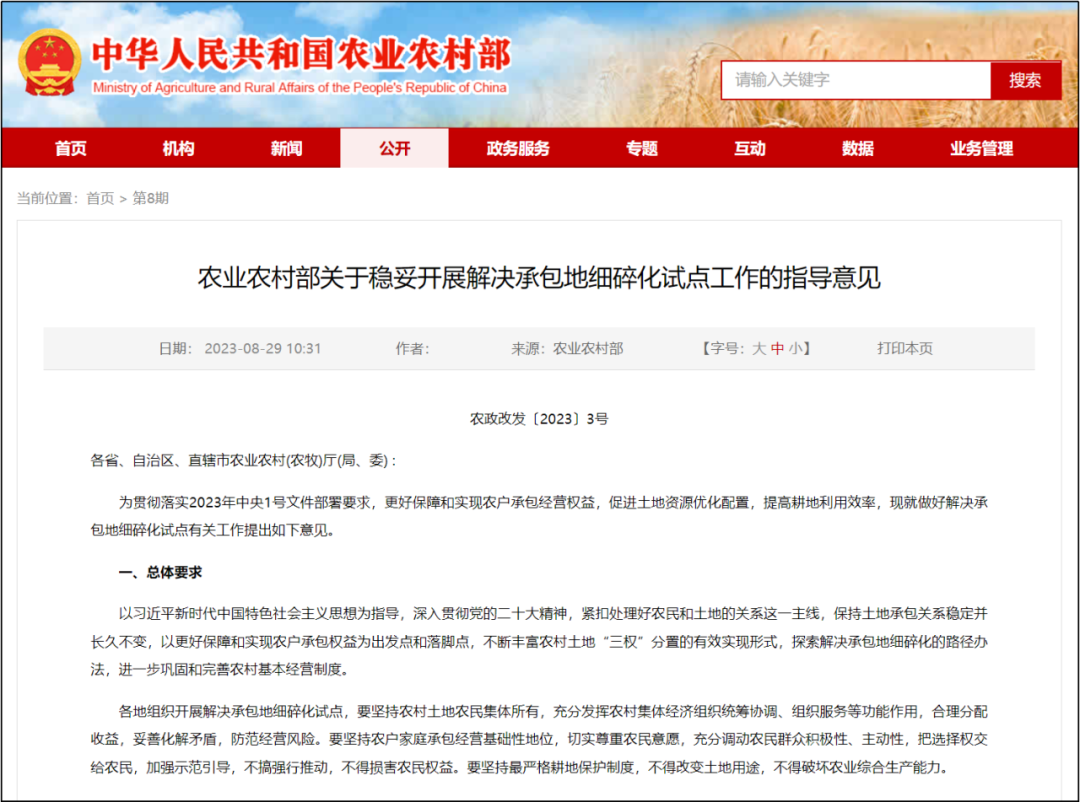Open the 政务服务 navigation tab

(518, 148)
